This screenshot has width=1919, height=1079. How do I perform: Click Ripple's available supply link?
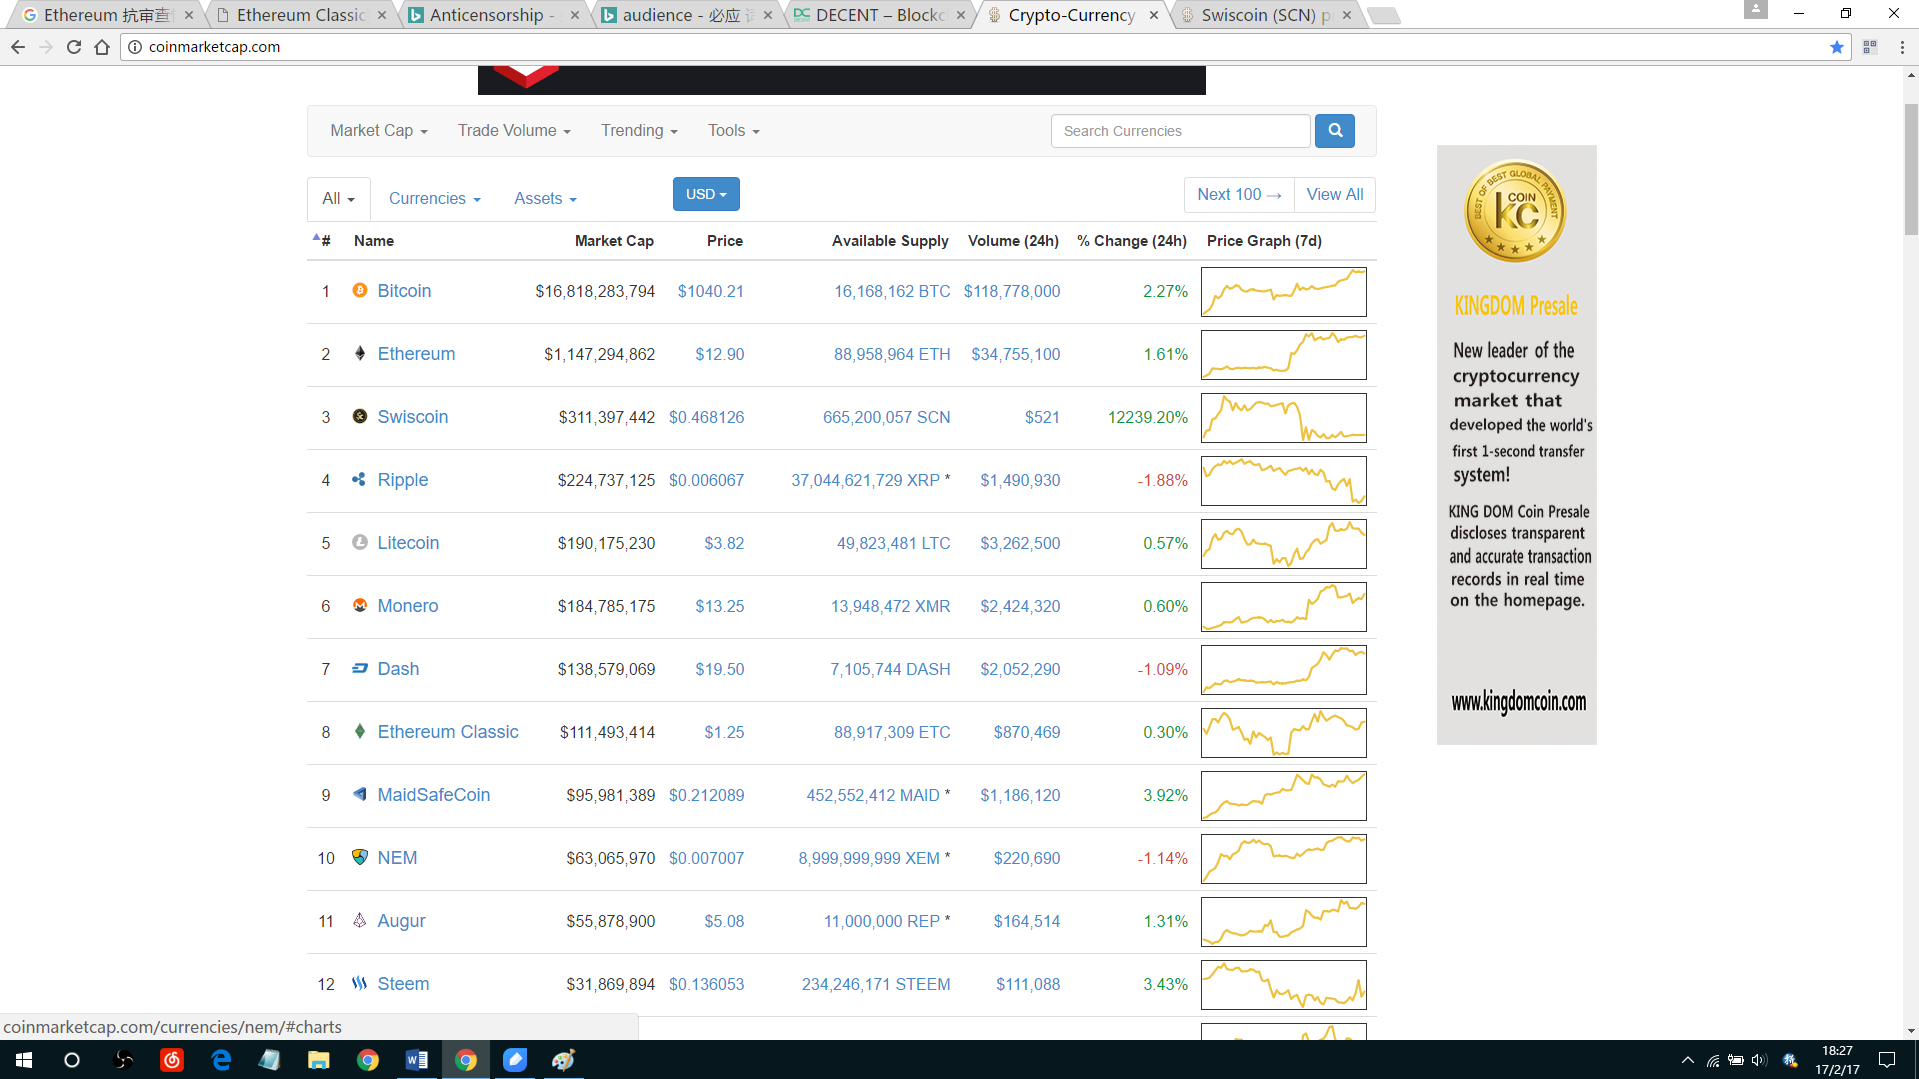(866, 480)
